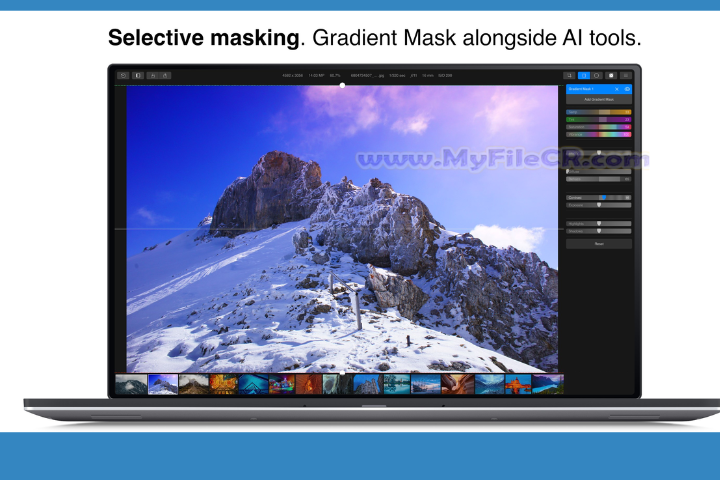Select the Gradient Mask 1 row
Viewport: 720px width, 480px height.
[599, 89]
